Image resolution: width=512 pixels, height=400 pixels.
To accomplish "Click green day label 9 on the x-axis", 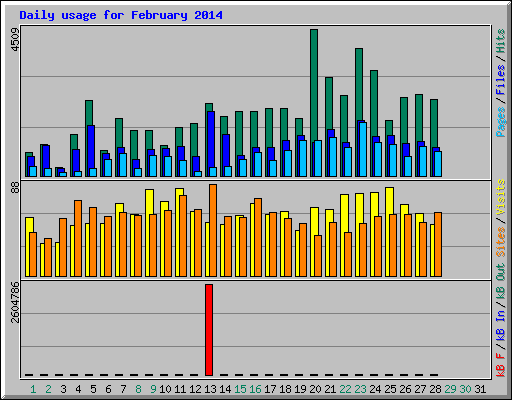I will click(x=153, y=389).
